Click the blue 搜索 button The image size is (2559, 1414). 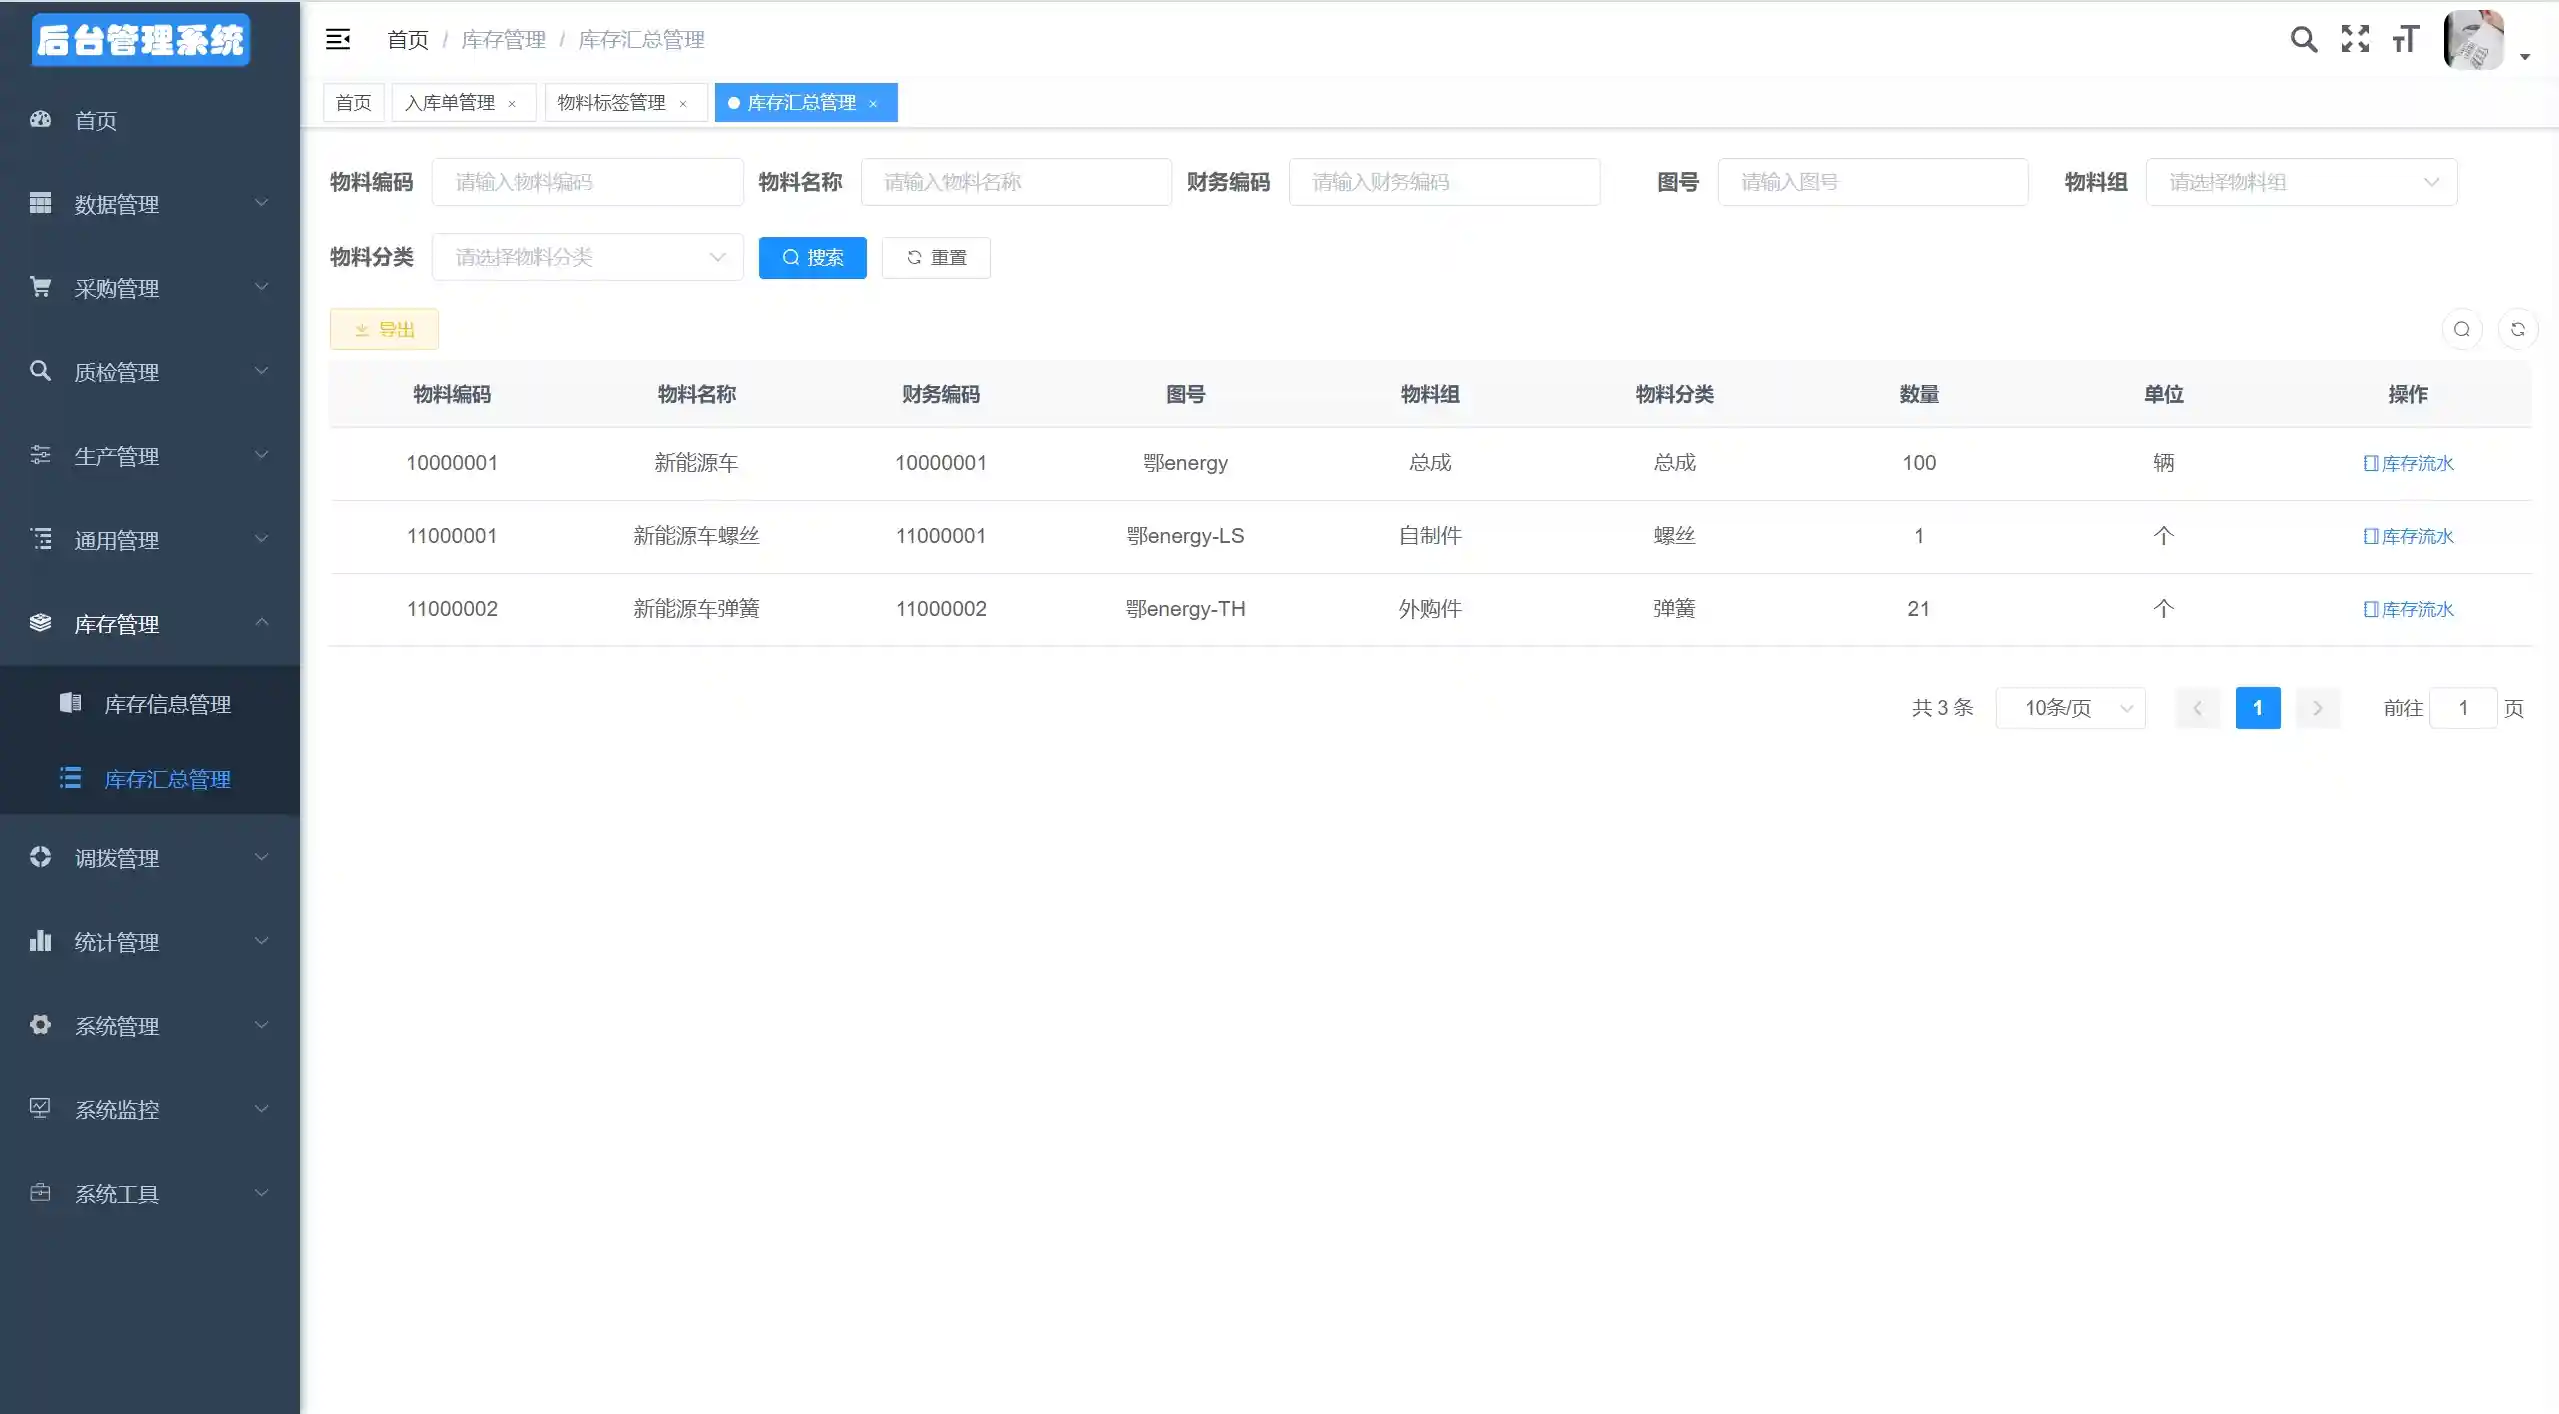point(812,258)
